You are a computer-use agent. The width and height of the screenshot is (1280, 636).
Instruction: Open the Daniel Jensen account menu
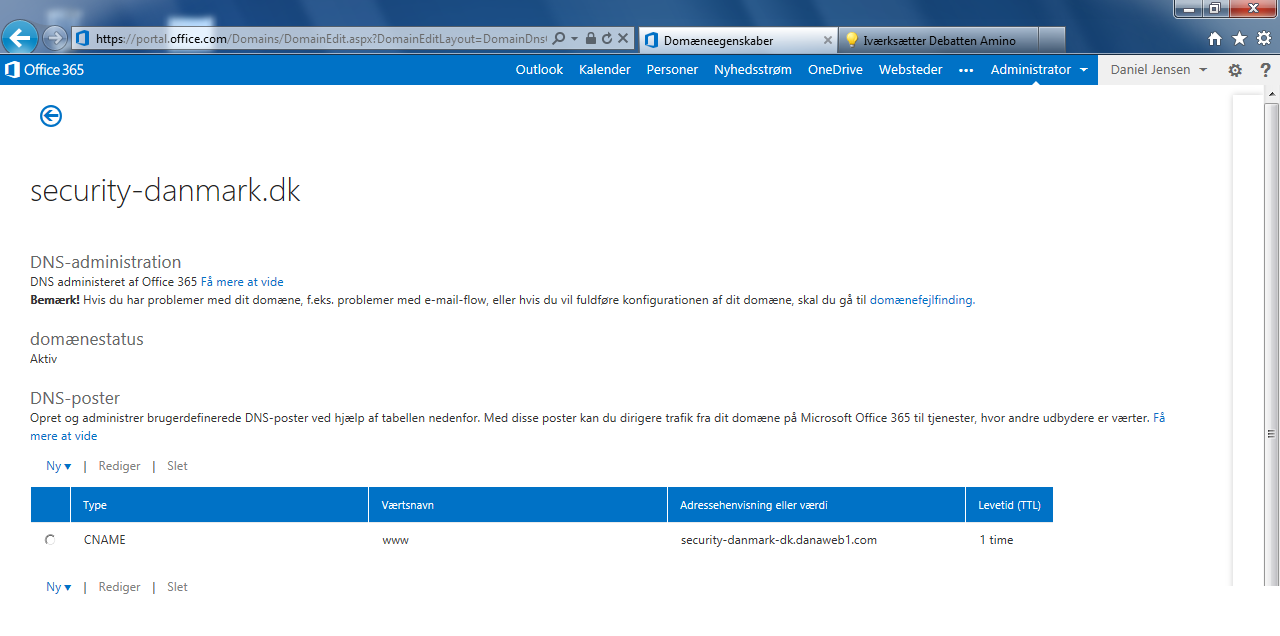coord(1158,70)
